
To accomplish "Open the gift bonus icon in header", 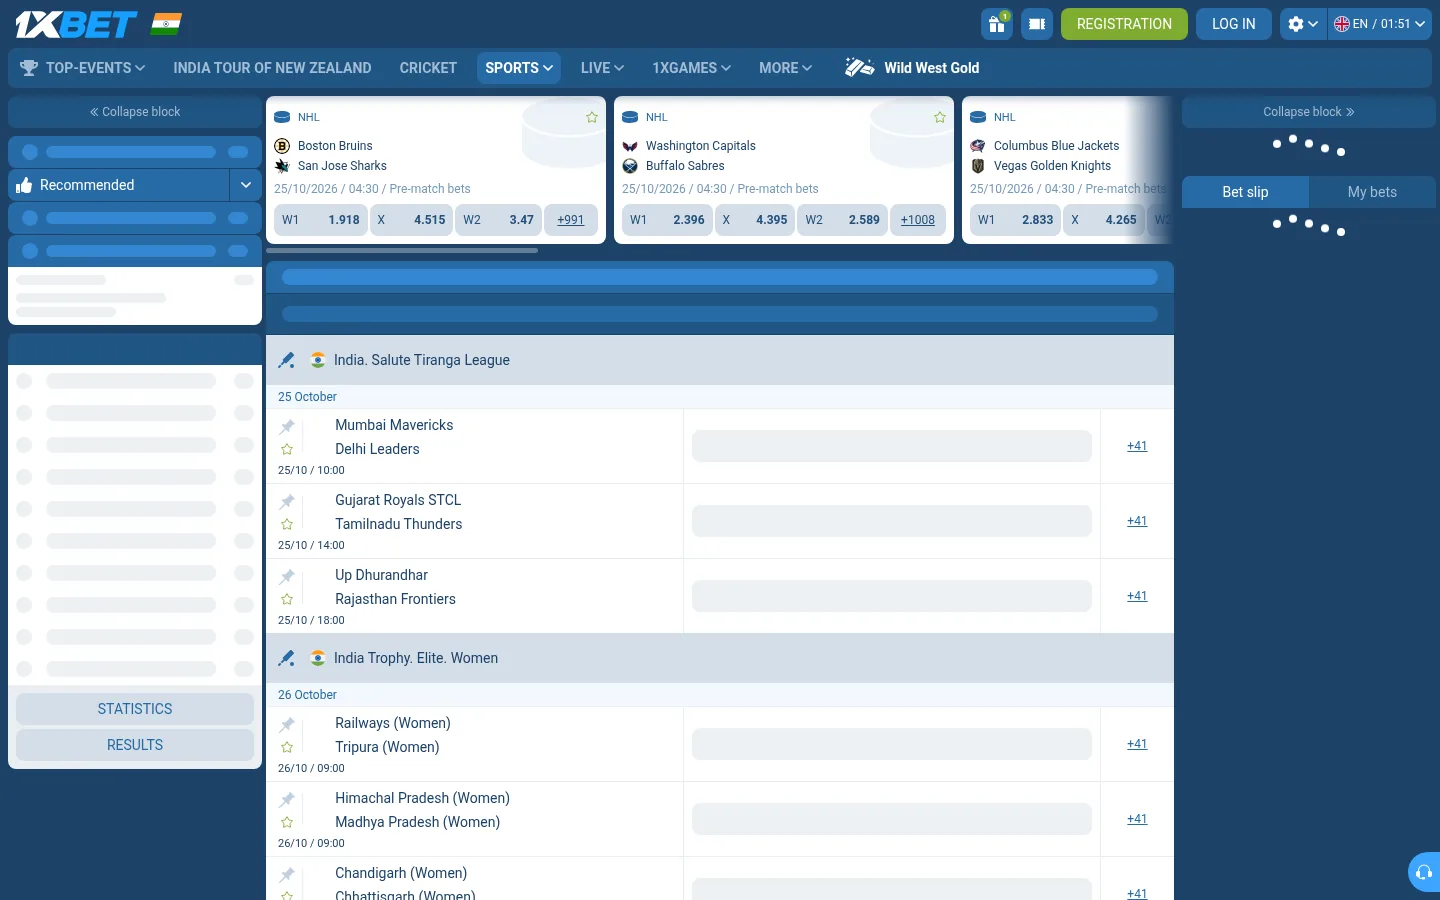I will [997, 24].
